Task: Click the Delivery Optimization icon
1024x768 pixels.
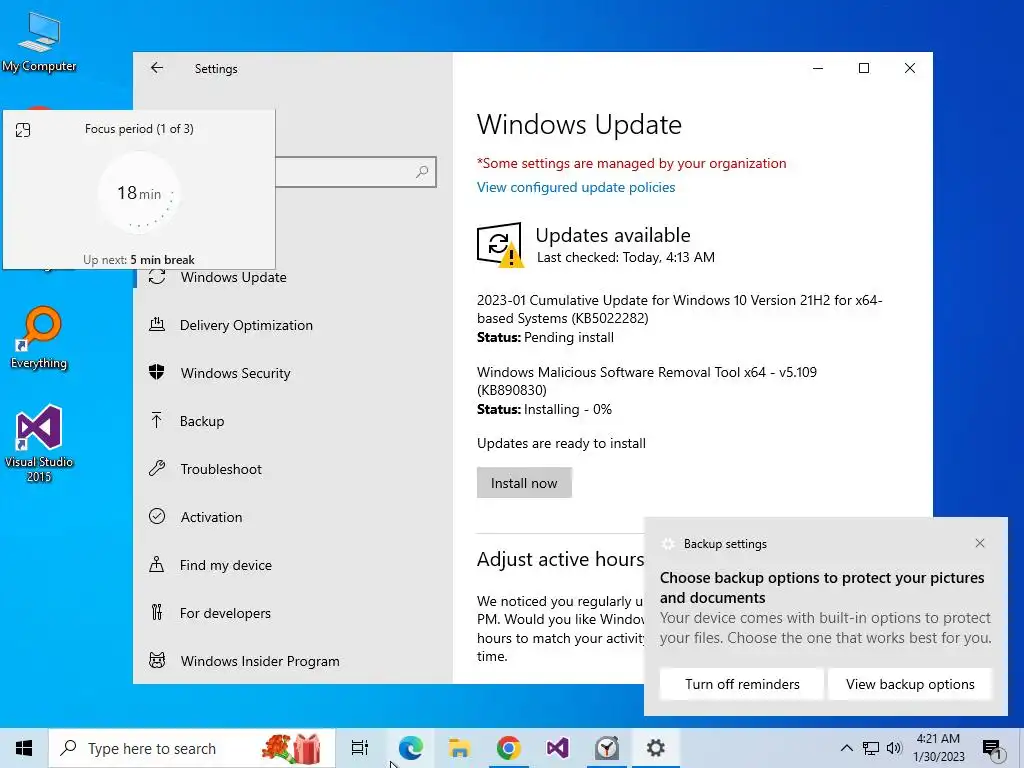Action: (157, 324)
